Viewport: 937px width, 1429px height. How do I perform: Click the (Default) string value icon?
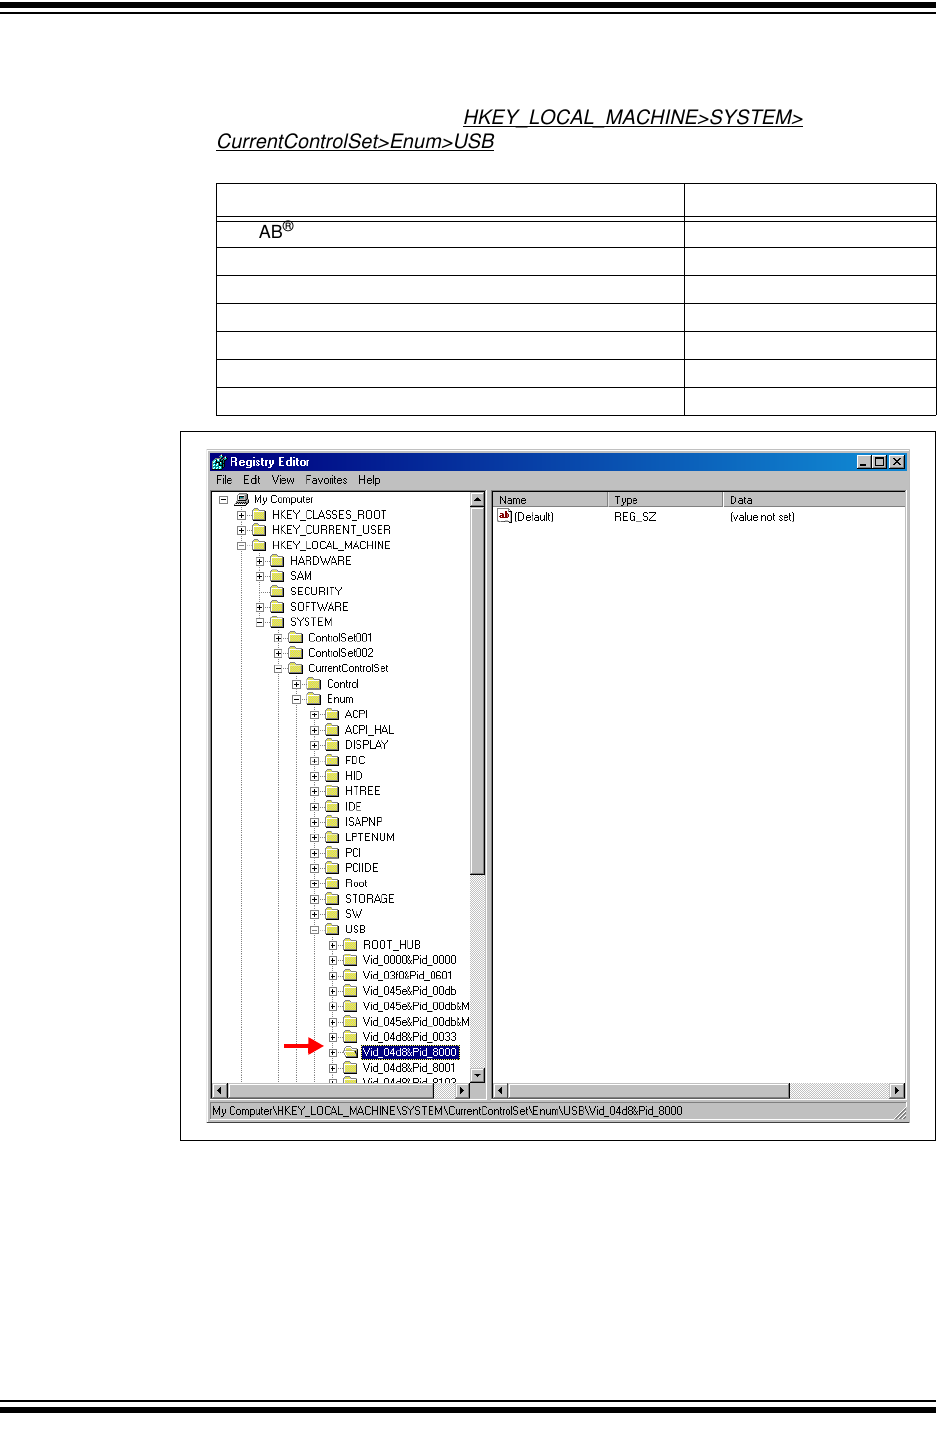(505, 517)
